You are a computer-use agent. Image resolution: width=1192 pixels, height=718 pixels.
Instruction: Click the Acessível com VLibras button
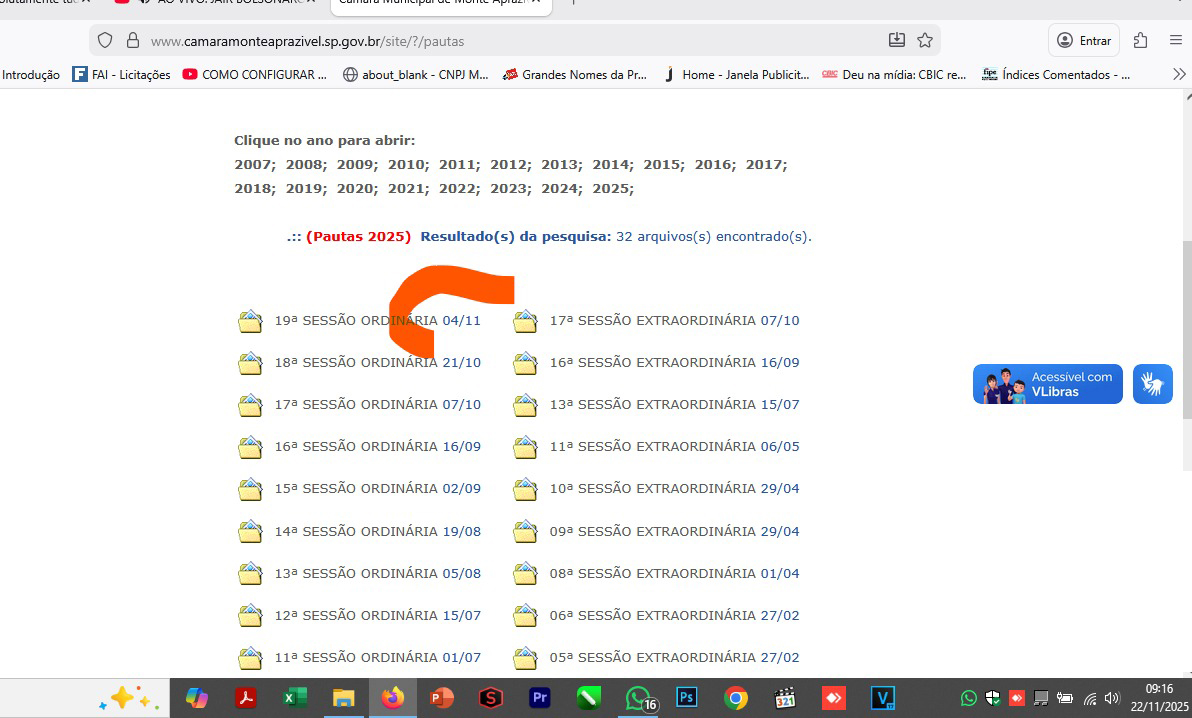[x=1047, y=384]
